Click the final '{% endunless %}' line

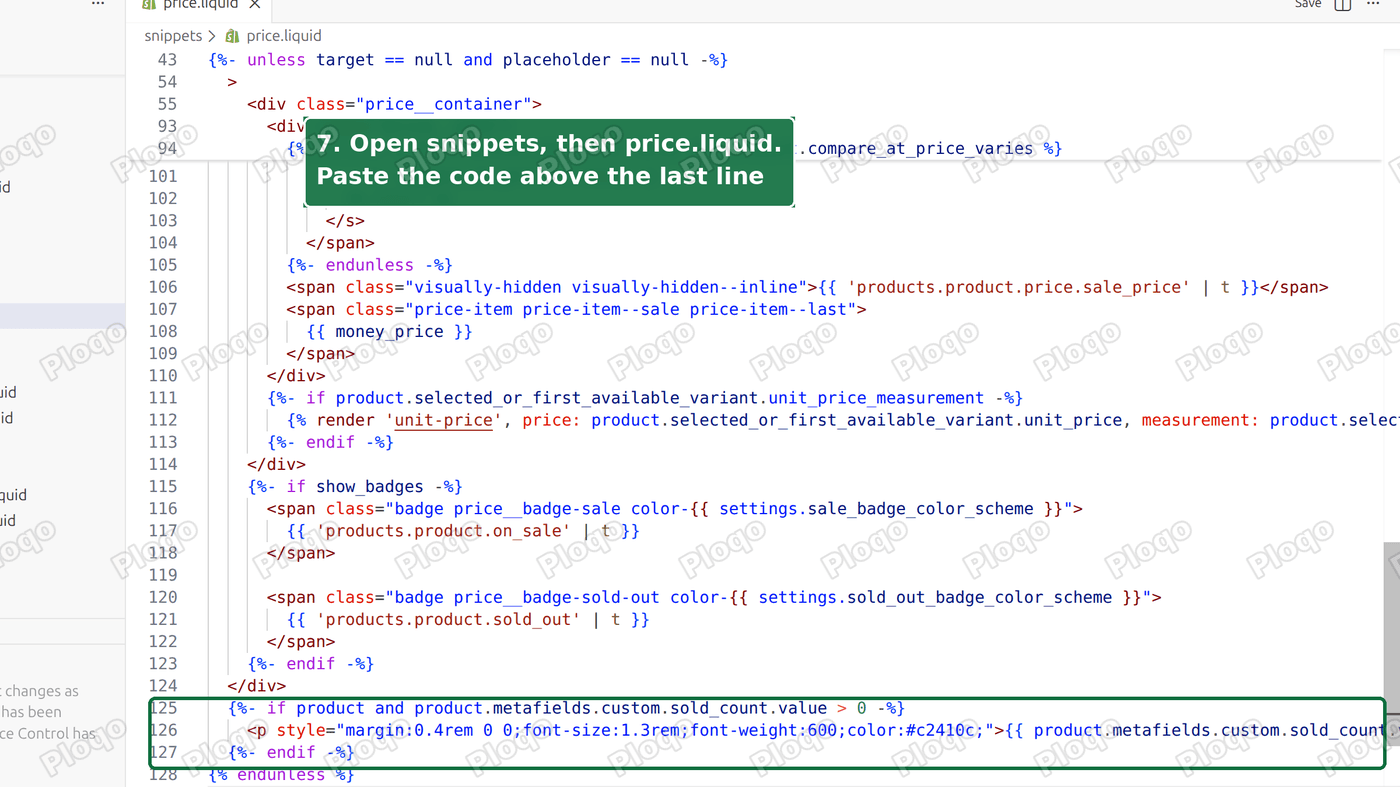281,775
